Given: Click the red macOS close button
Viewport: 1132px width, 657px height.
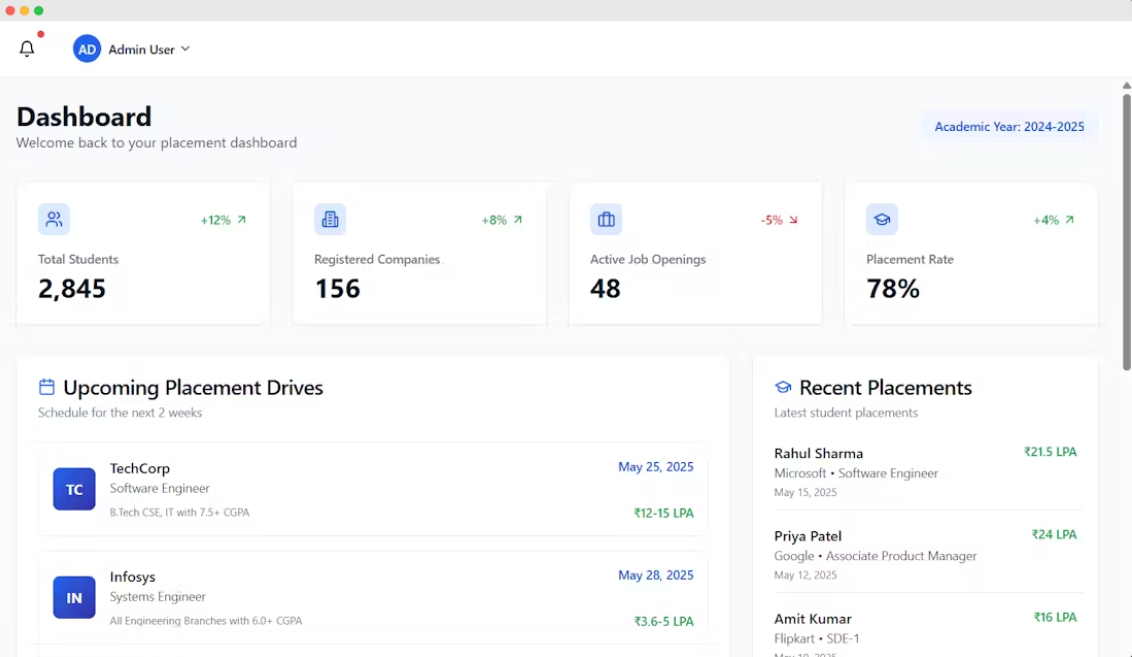Looking at the screenshot, I should pos(10,10).
